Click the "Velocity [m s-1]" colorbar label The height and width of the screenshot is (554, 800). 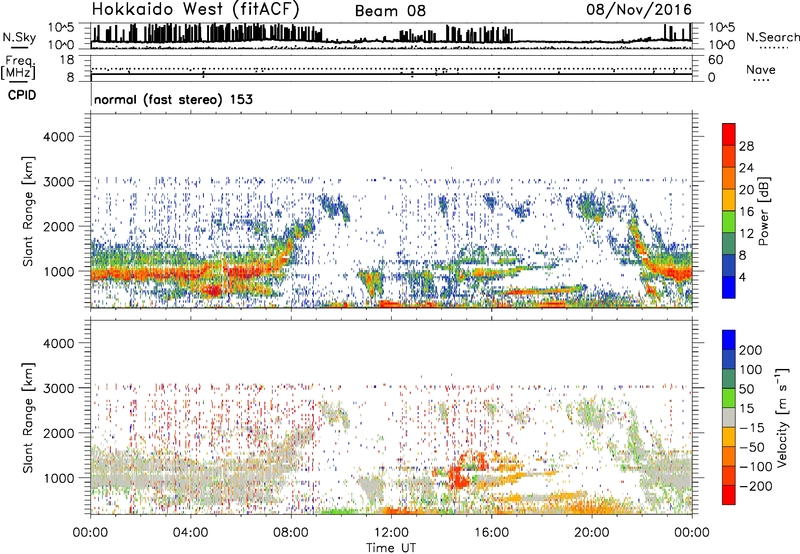point(781,417)
